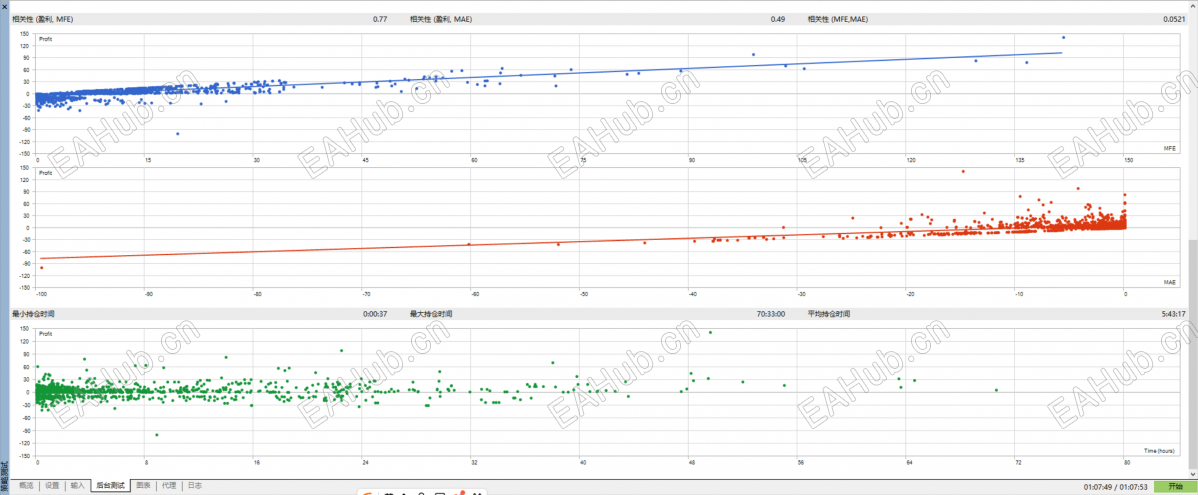Viewport: 1198px width, 495px height.
Task: Click the green 开始 button
Action: pos(1174,487)
